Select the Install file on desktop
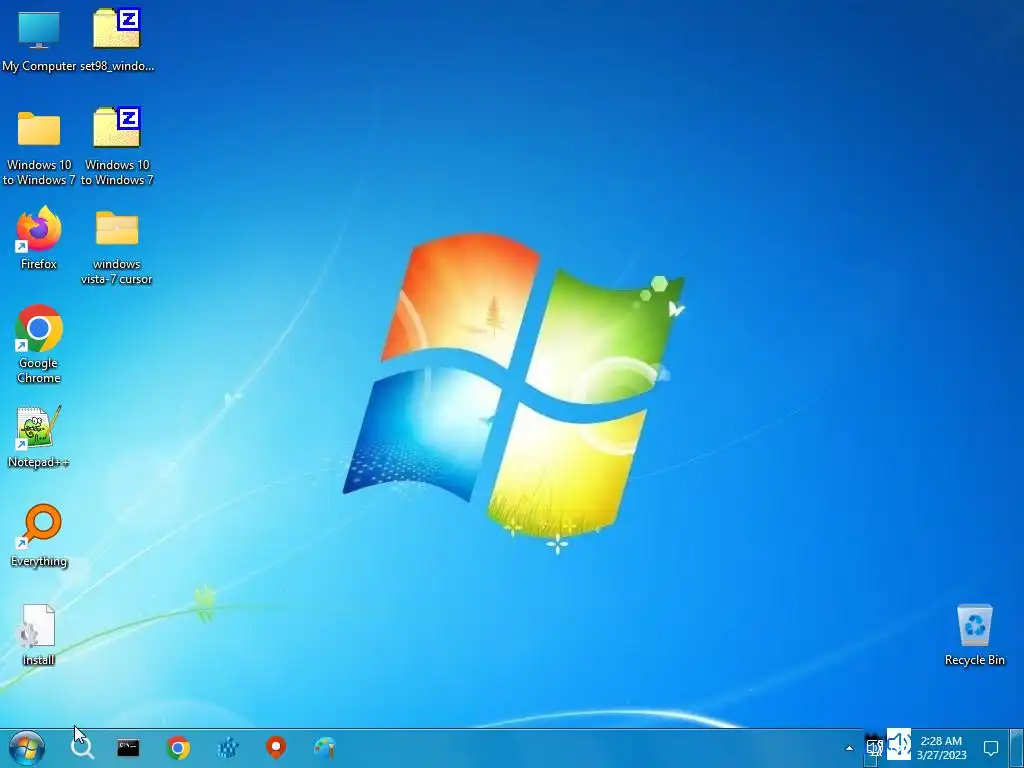Viewport: 1024px width, 768px height. pyautogui.click(x=39, y=635)
